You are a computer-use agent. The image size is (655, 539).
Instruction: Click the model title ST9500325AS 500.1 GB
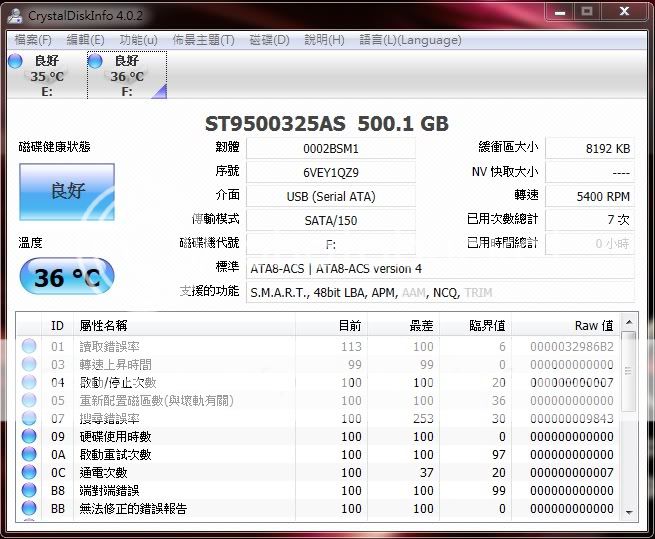(x=327, y=123)
